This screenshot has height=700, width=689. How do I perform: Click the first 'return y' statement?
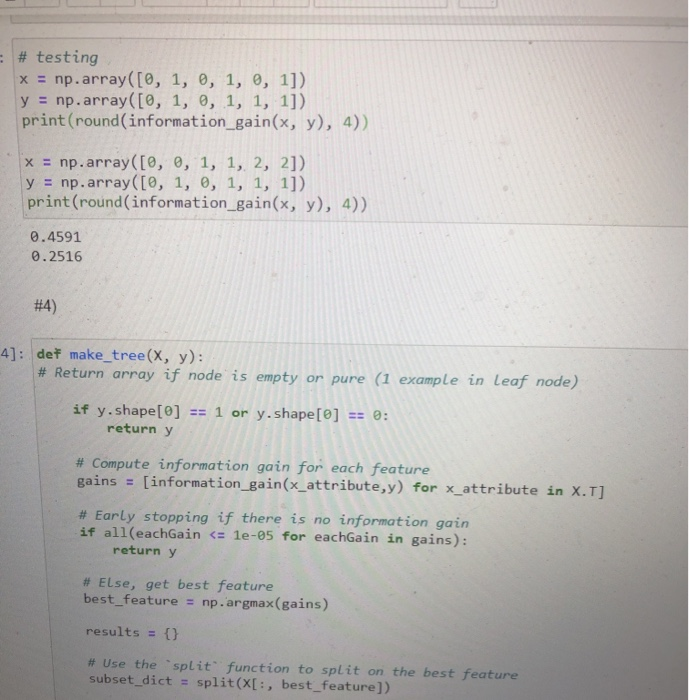(x=140, y=429)
